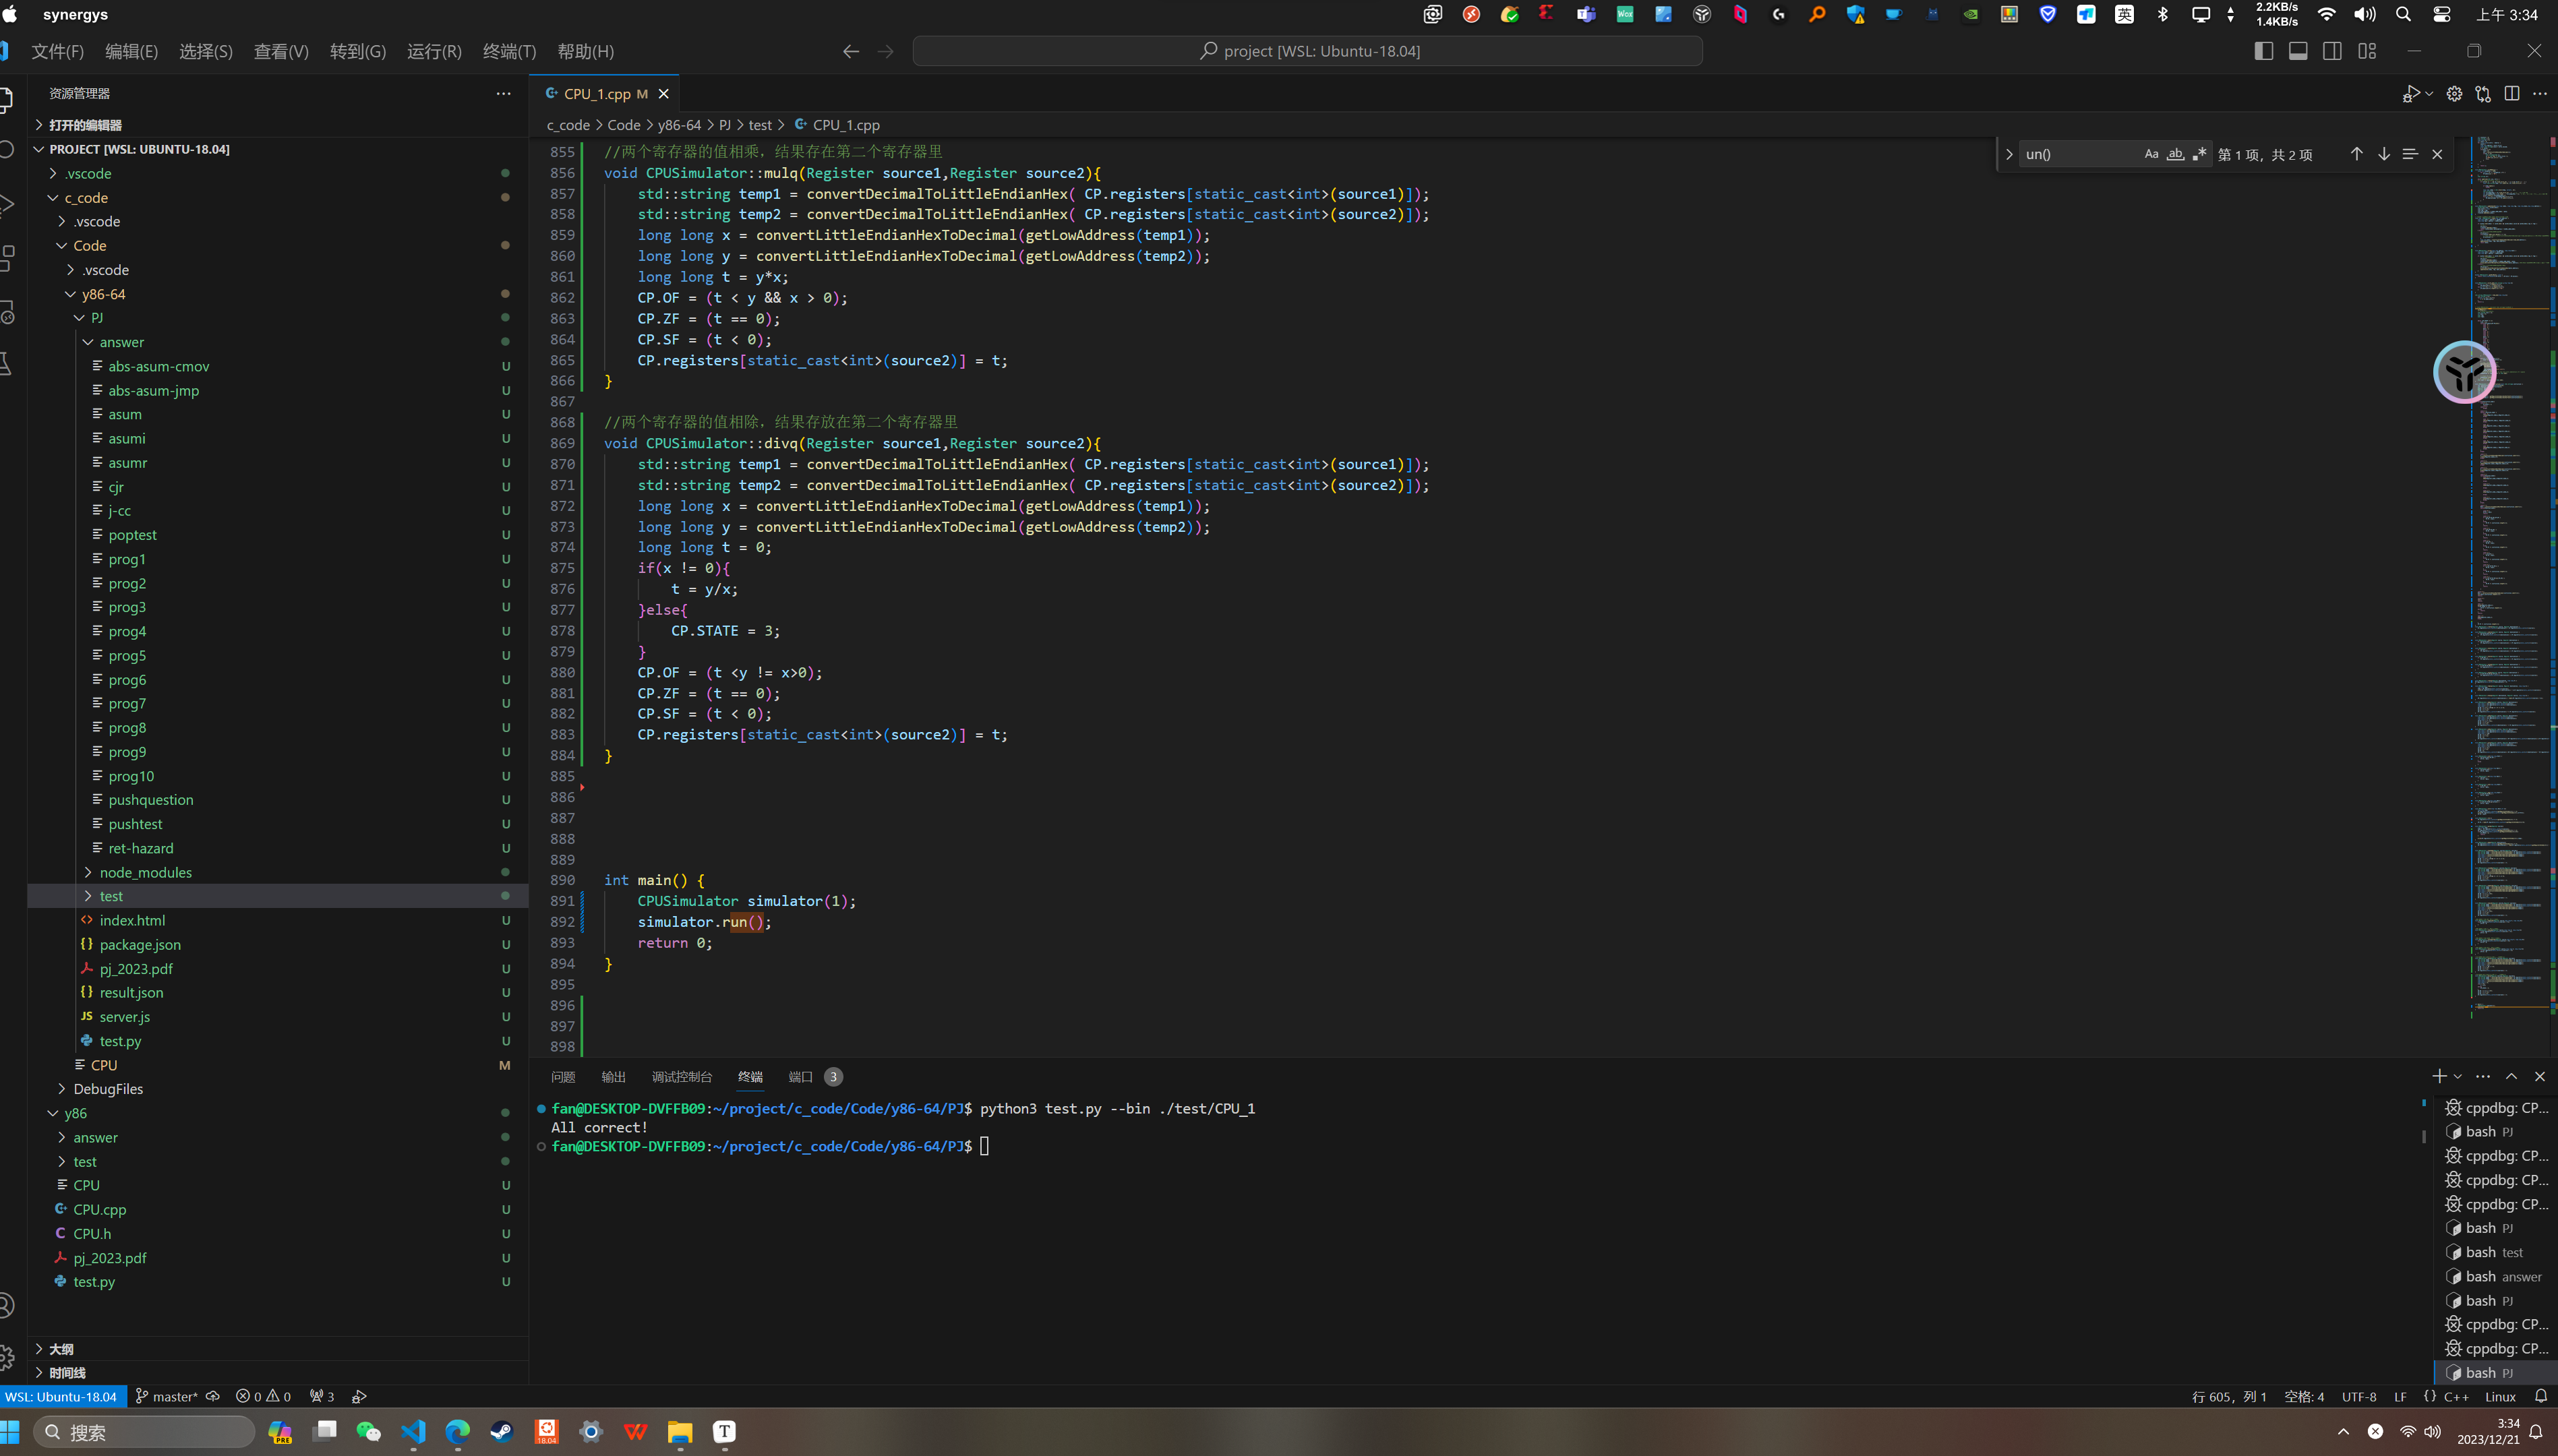2558x1456 pixels.
Task: Open the 运行(R) menu
Action: tap(433, 51)
